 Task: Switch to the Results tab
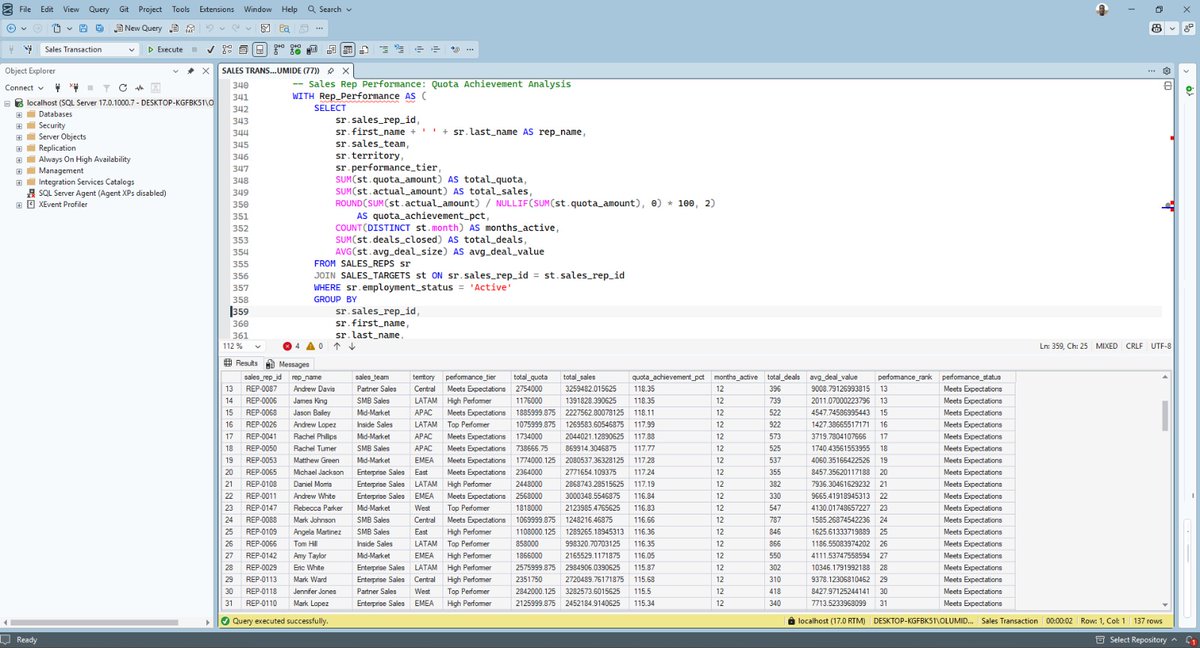click(x=241, y=364)
